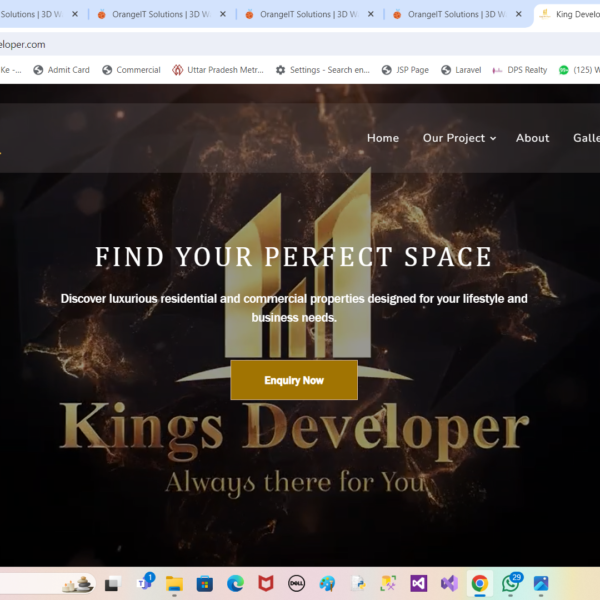This screenshot has height=600, width=600.
Task: Click the Enquiry Now button
Action: point(294,380)
